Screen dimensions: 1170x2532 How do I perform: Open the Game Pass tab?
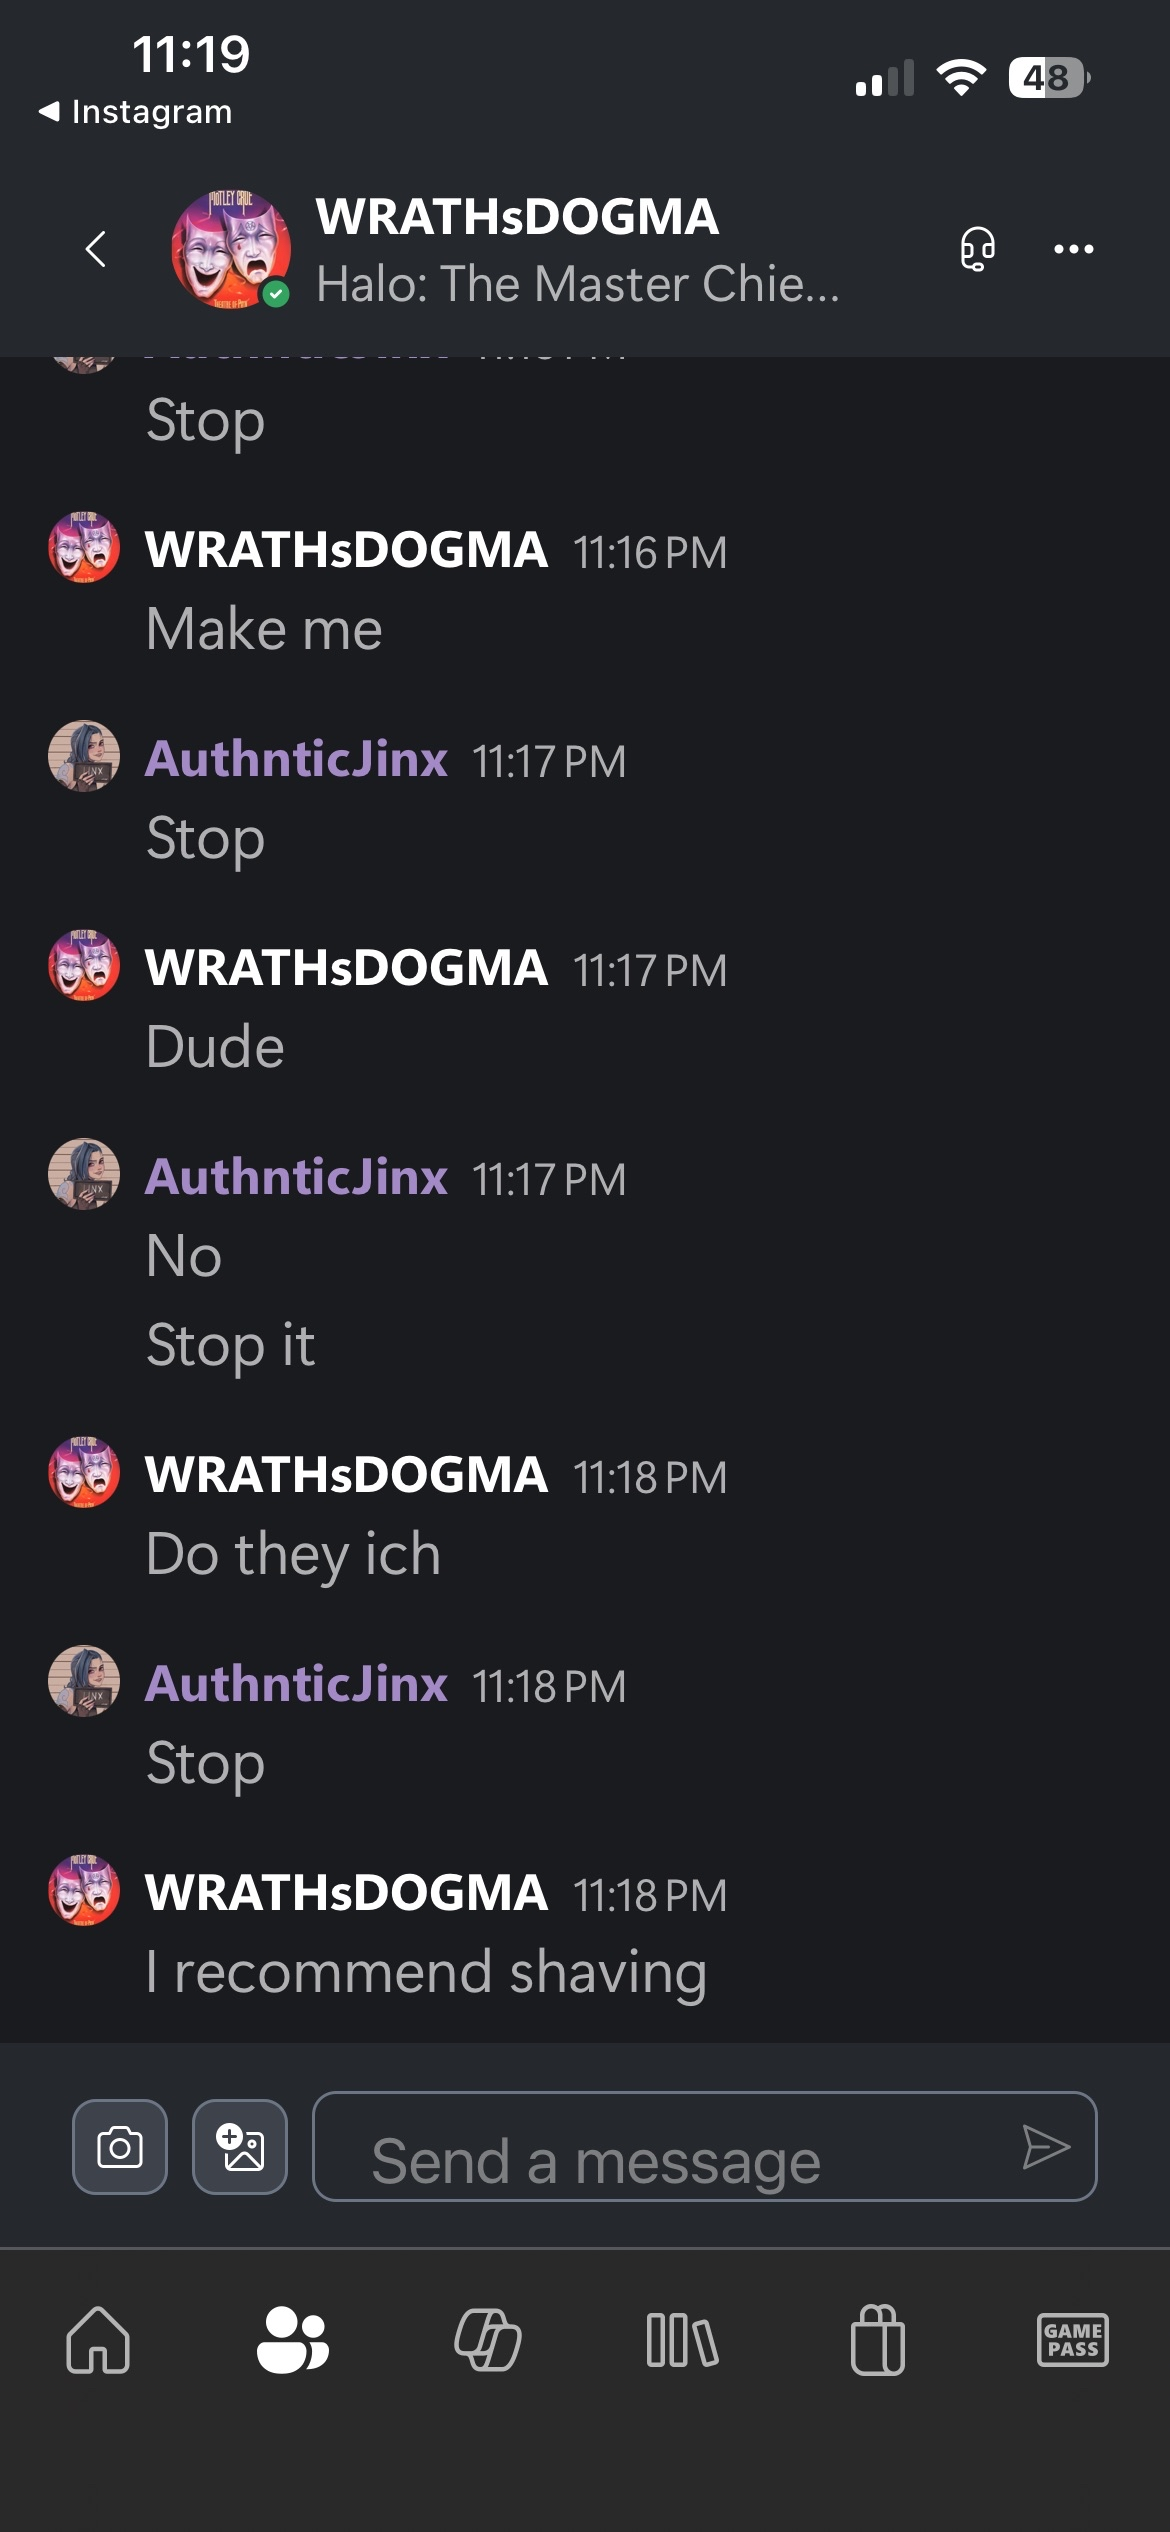tap(1073, 2340)
